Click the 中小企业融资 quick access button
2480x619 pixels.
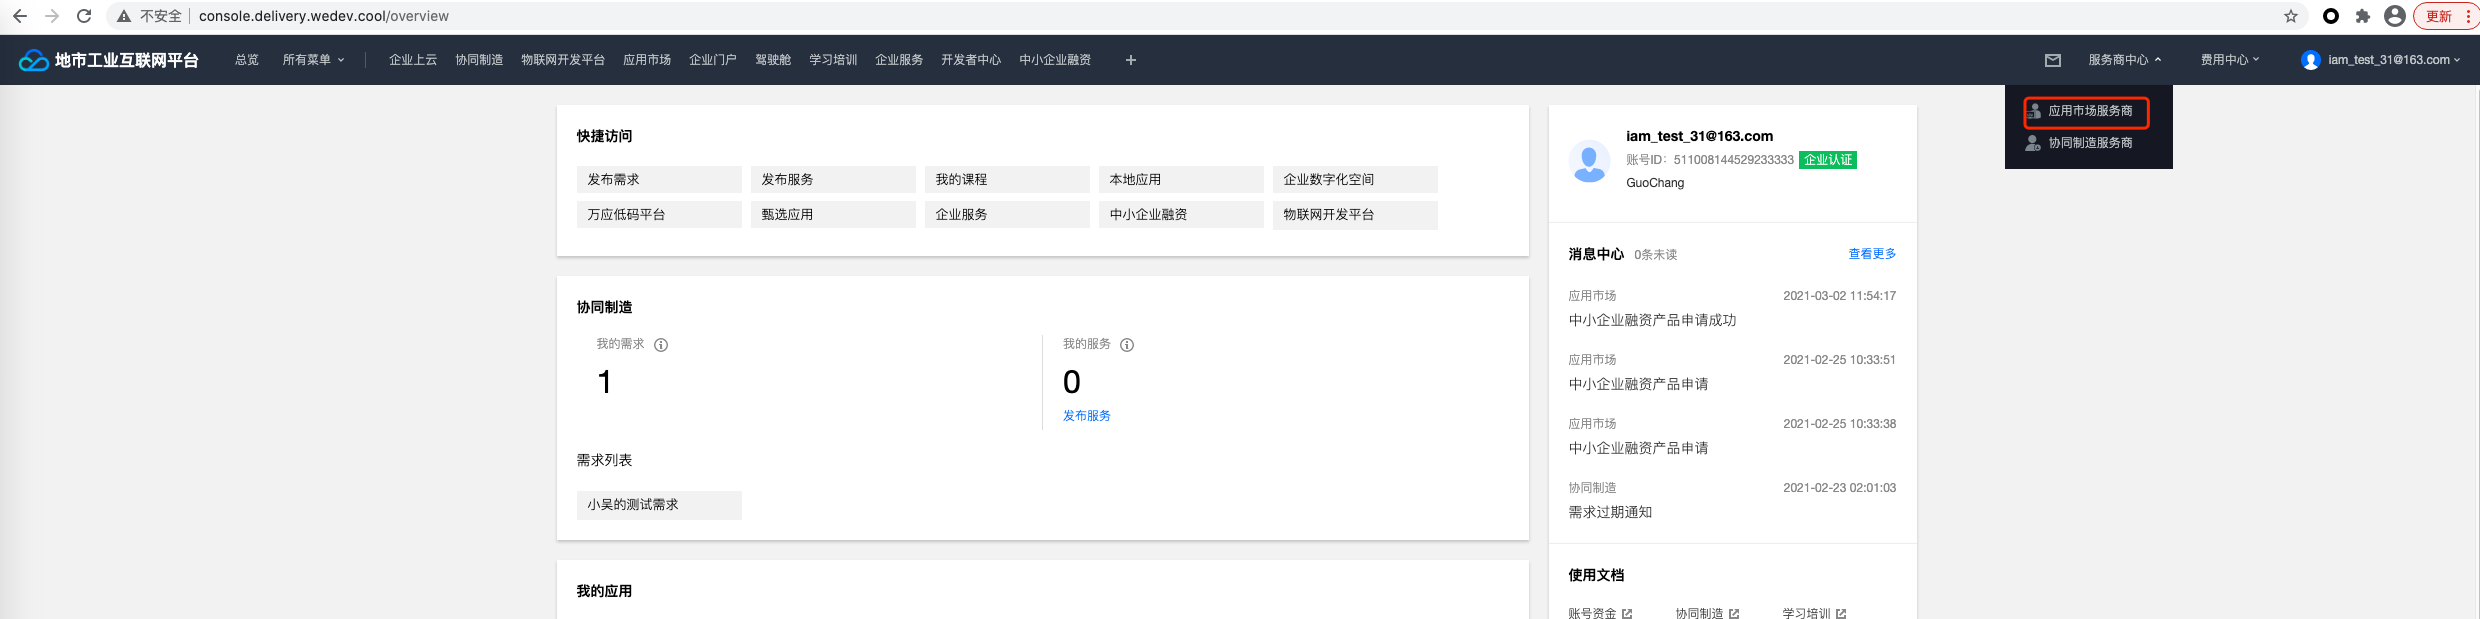tap(1181, 215)
